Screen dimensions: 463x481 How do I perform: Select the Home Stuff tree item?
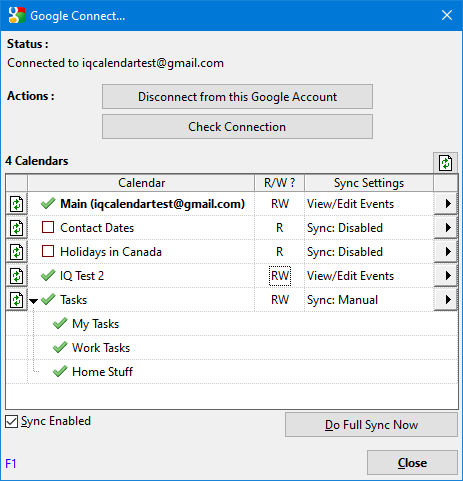tap(103, 372)
